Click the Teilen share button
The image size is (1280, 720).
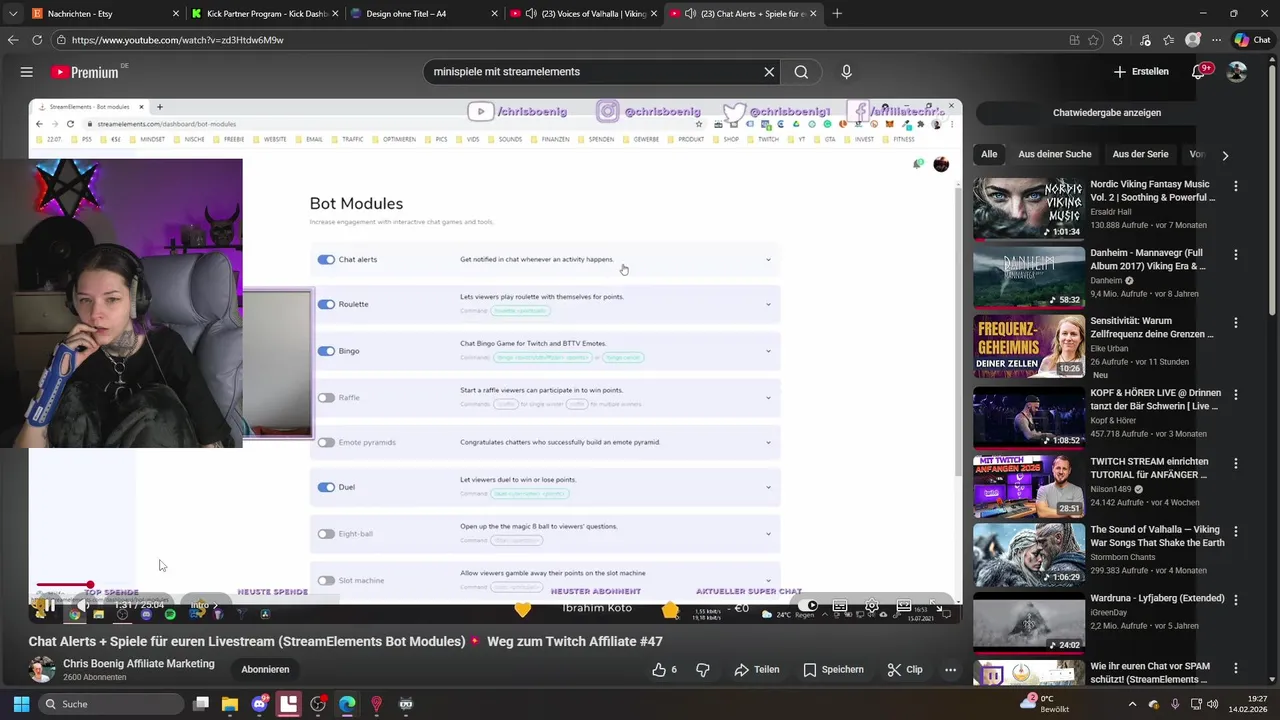757,670
